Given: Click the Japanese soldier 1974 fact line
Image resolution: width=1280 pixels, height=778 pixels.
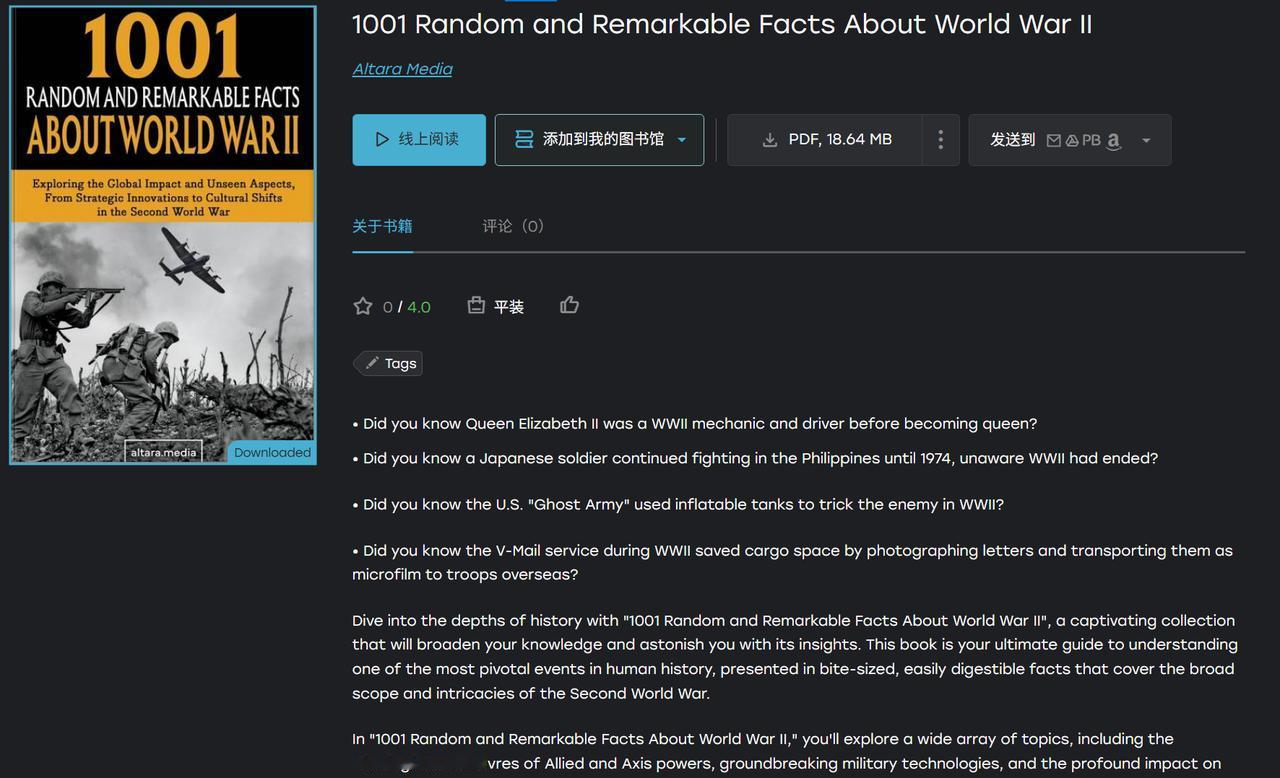Looking at the screenshot, I should pos(755,459).
